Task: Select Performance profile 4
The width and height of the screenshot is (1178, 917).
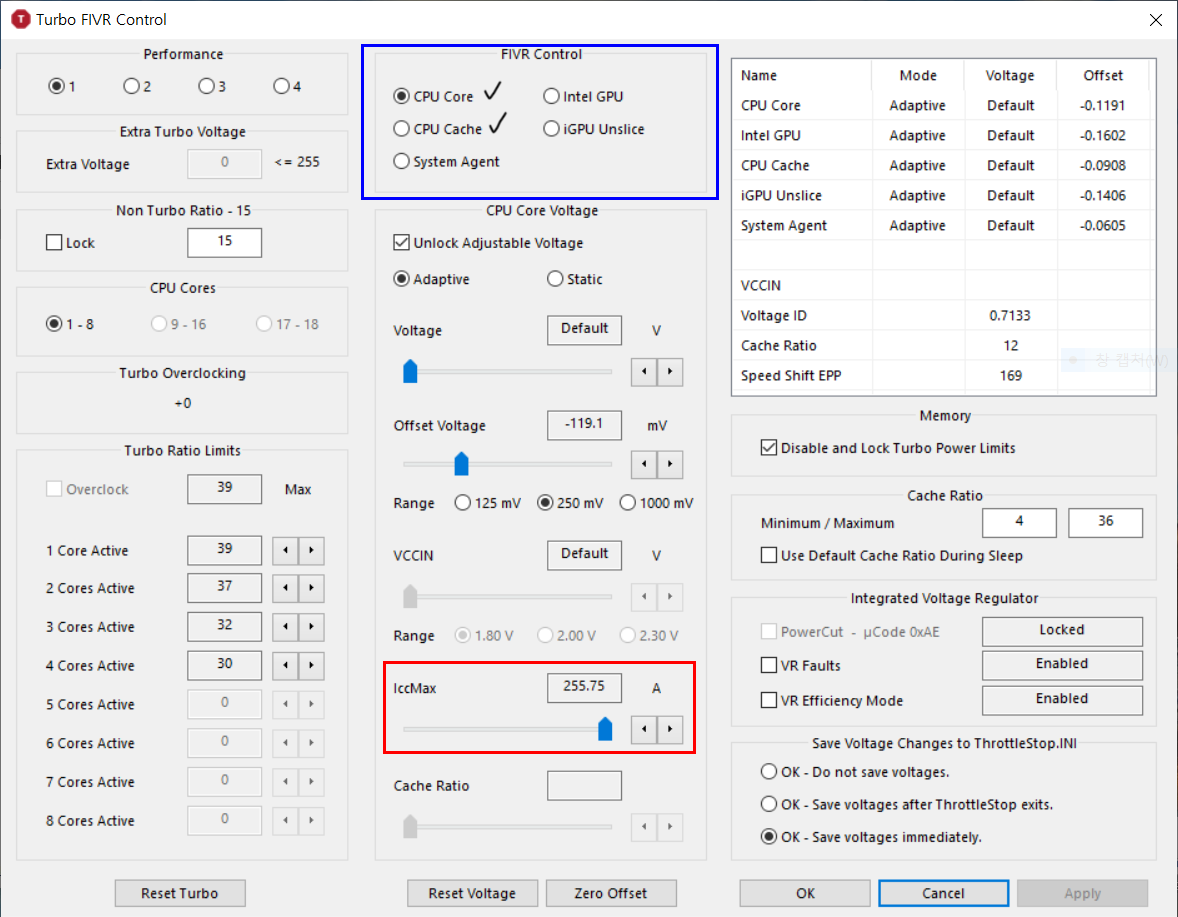Action: pos(288,86)
